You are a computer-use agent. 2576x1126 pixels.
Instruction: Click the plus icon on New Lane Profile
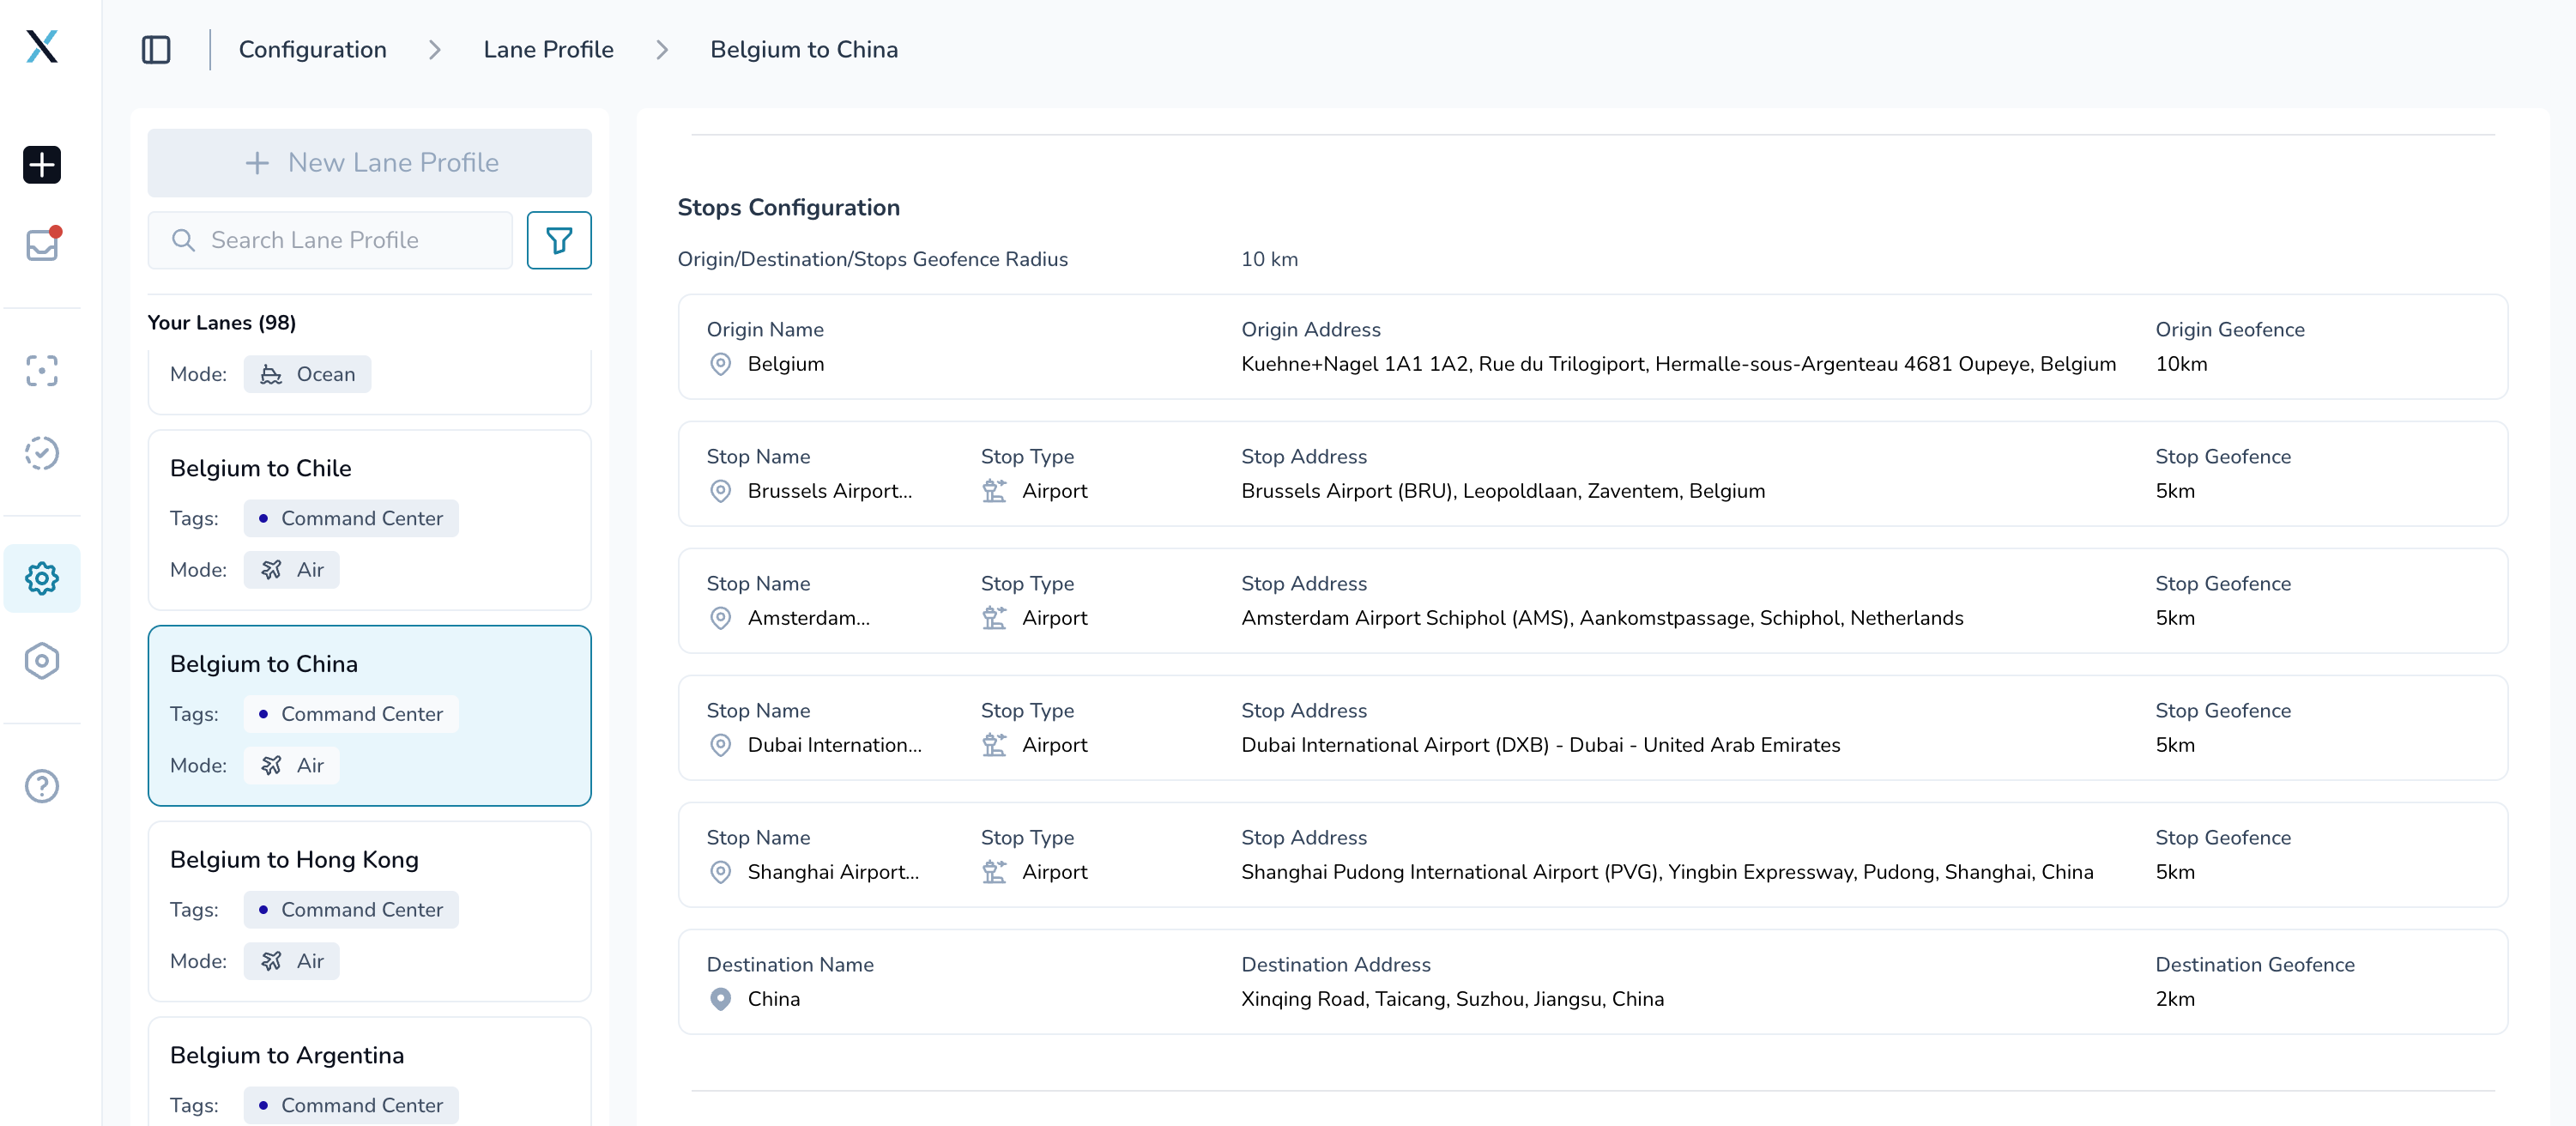tap(257, 163)
